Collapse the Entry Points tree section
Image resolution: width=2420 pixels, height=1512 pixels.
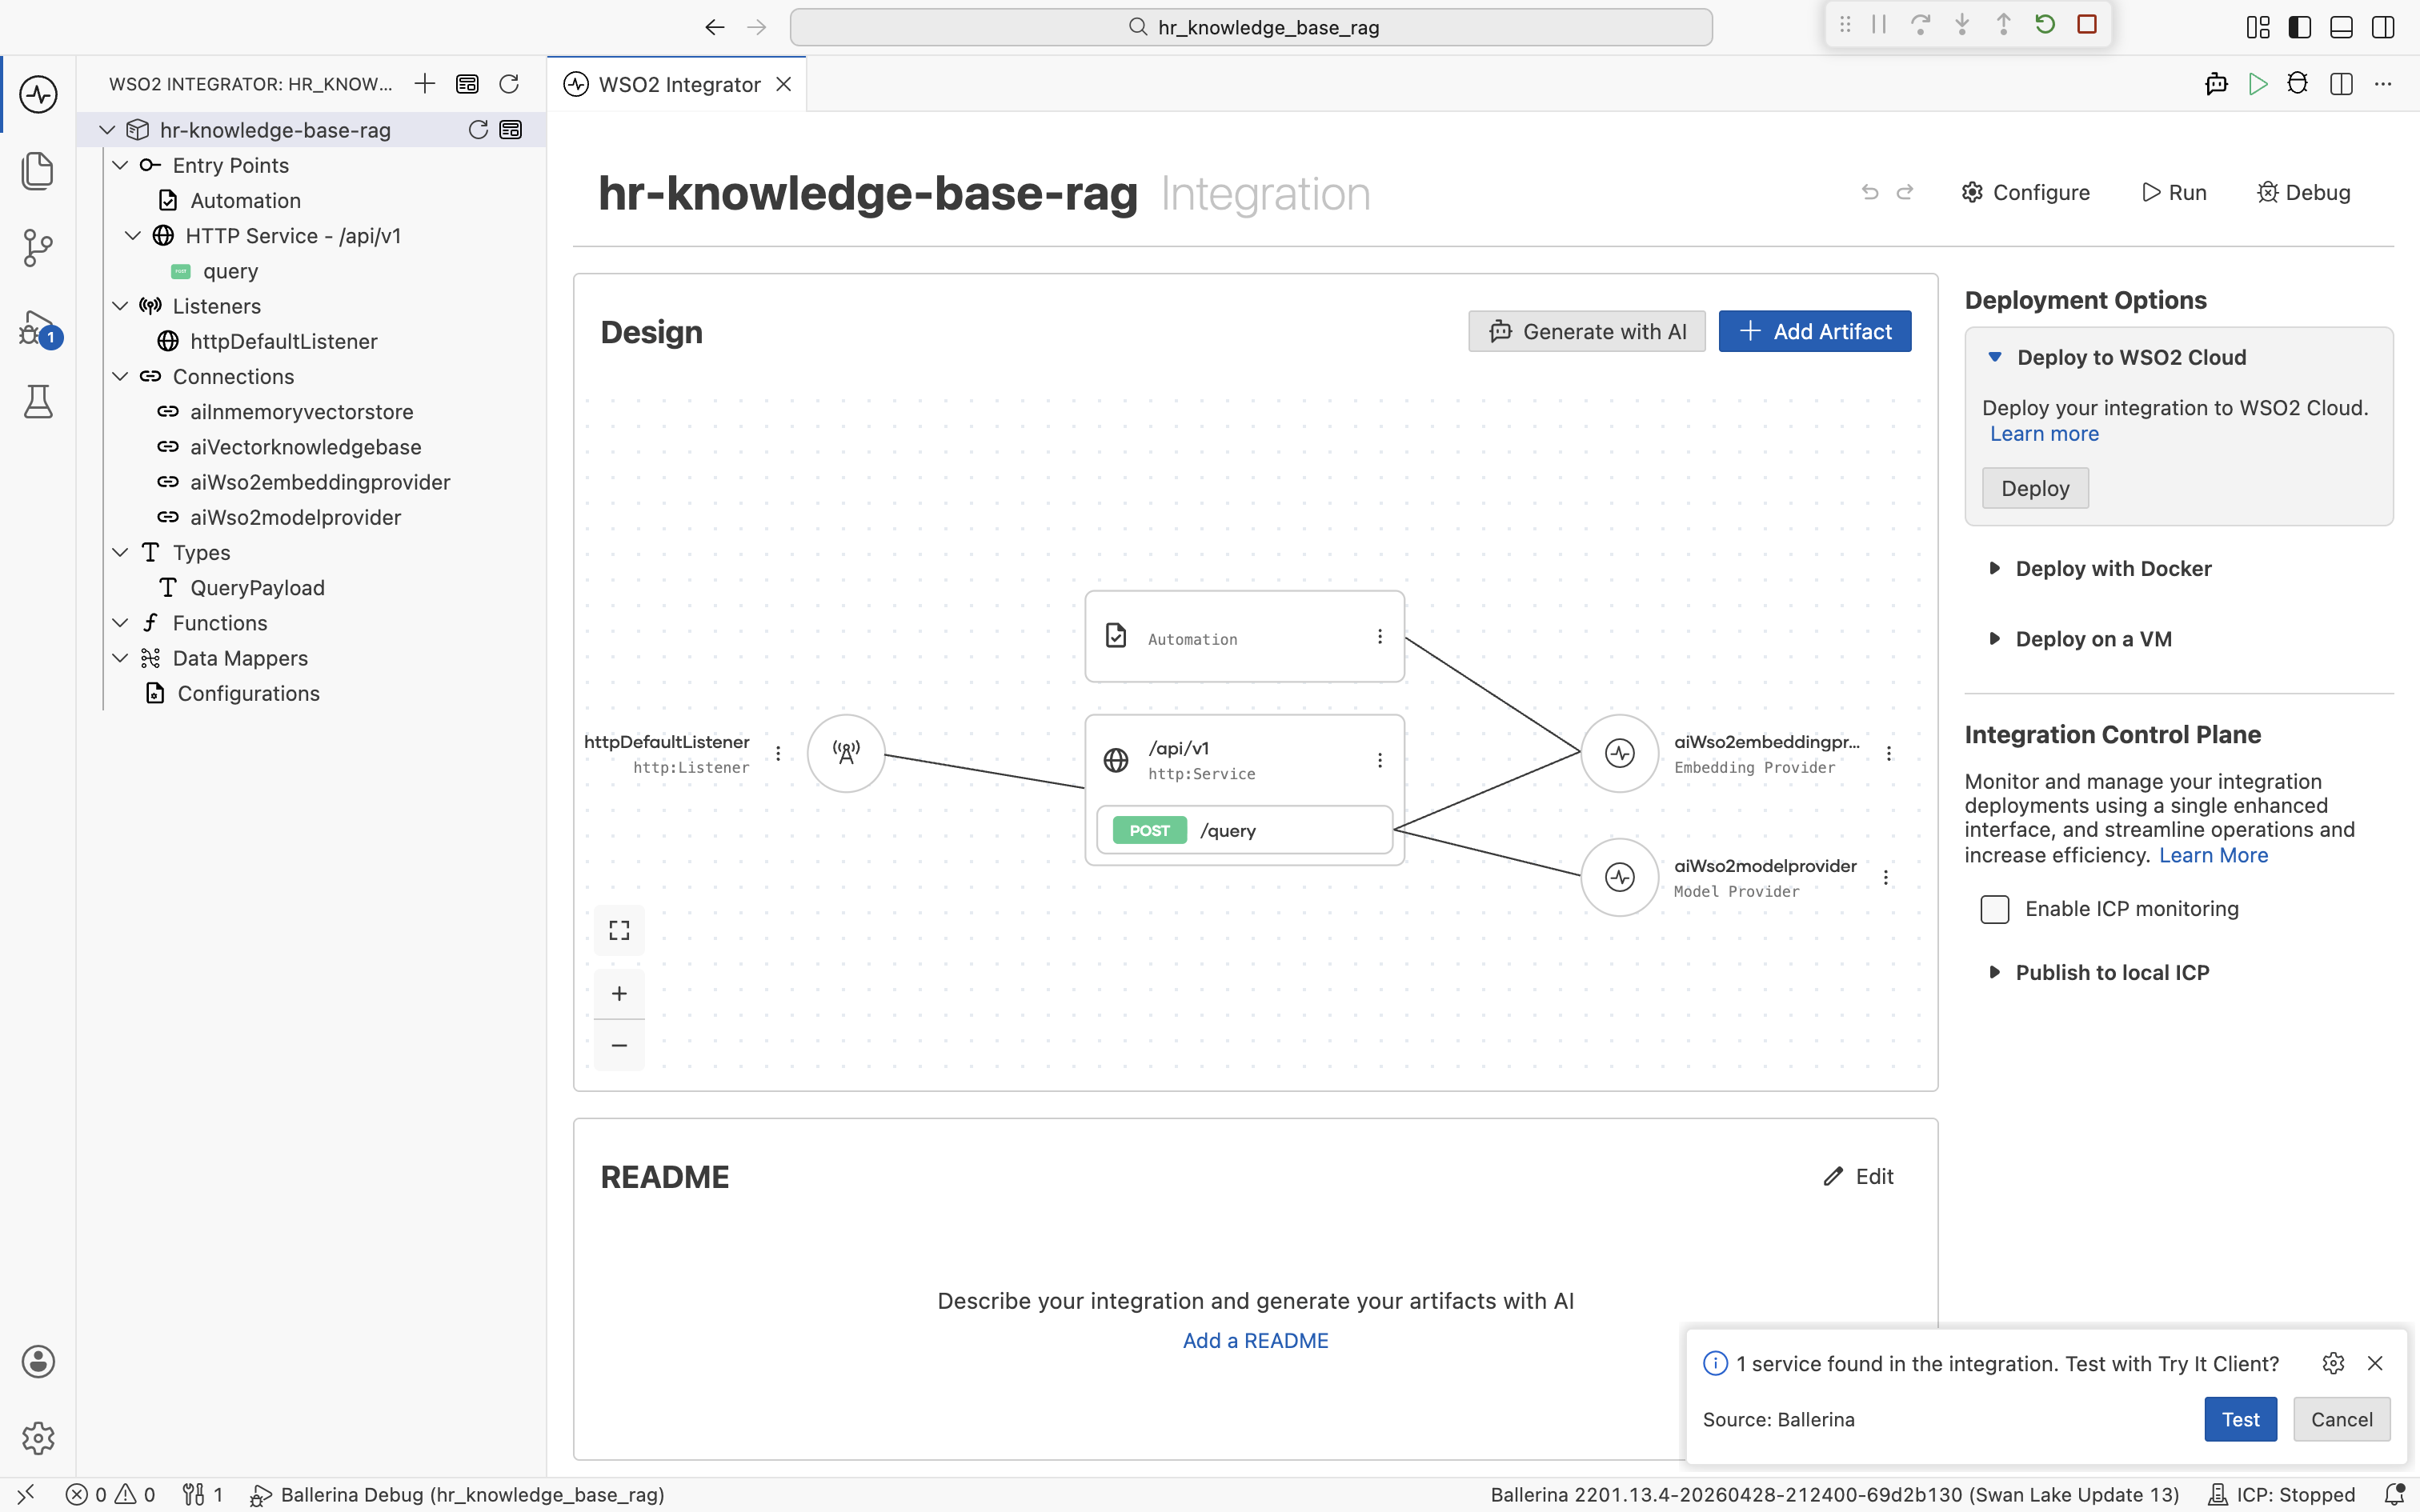(120, 165)
